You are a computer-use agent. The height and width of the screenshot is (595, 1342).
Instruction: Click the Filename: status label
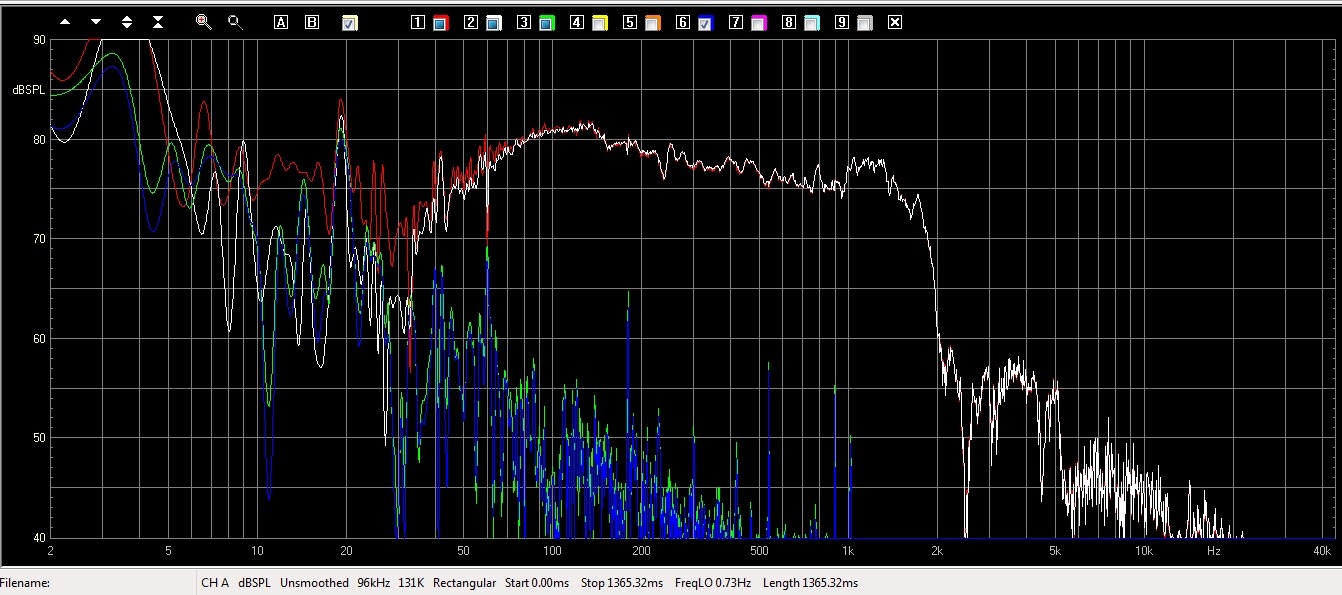pos(24,583)
